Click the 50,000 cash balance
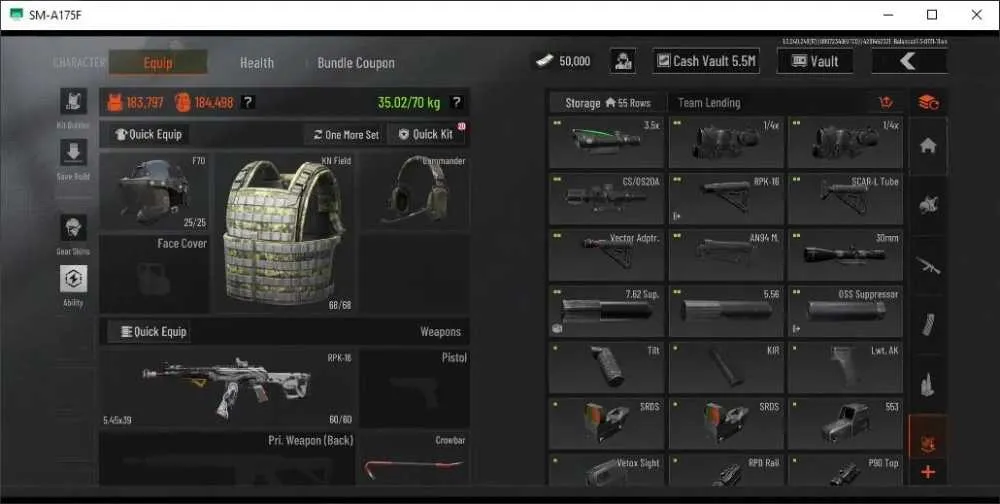 pos(564,61)
